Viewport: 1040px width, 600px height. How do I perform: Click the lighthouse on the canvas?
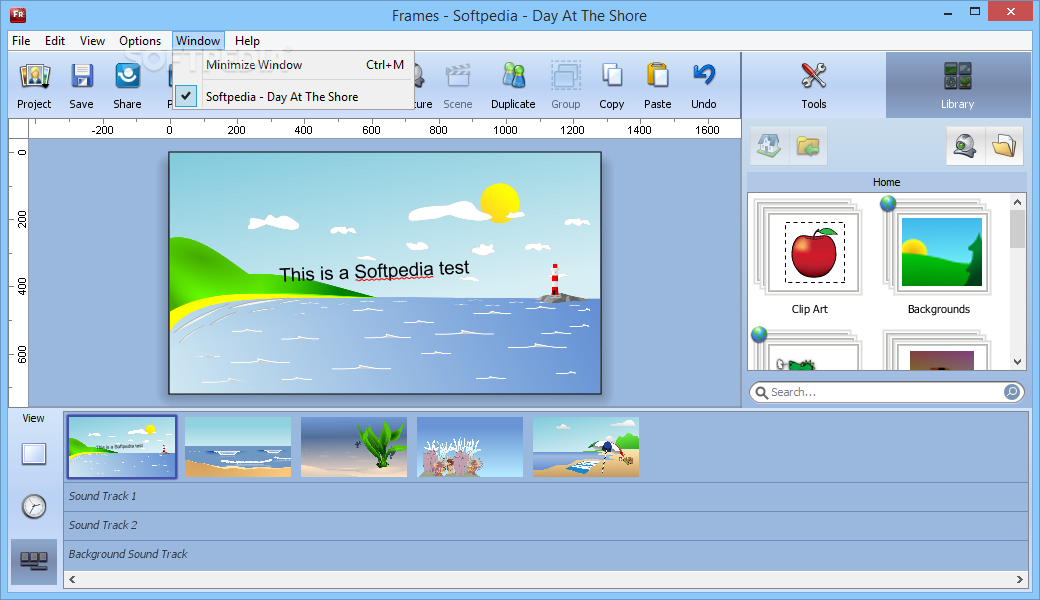point(555,280)
